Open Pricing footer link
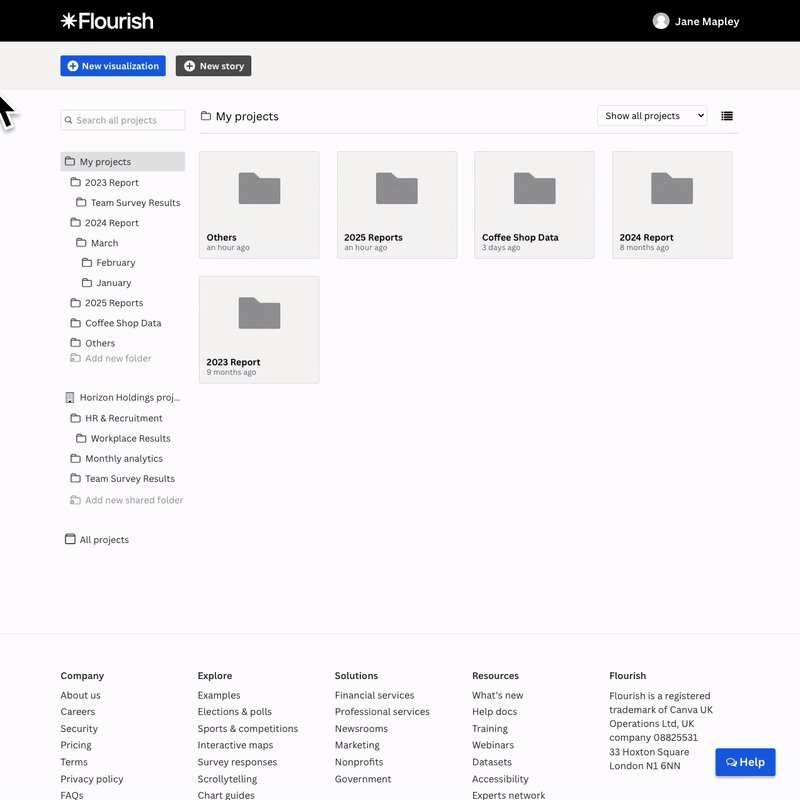Viewport: 800px width, 800px height. point(76,745)
